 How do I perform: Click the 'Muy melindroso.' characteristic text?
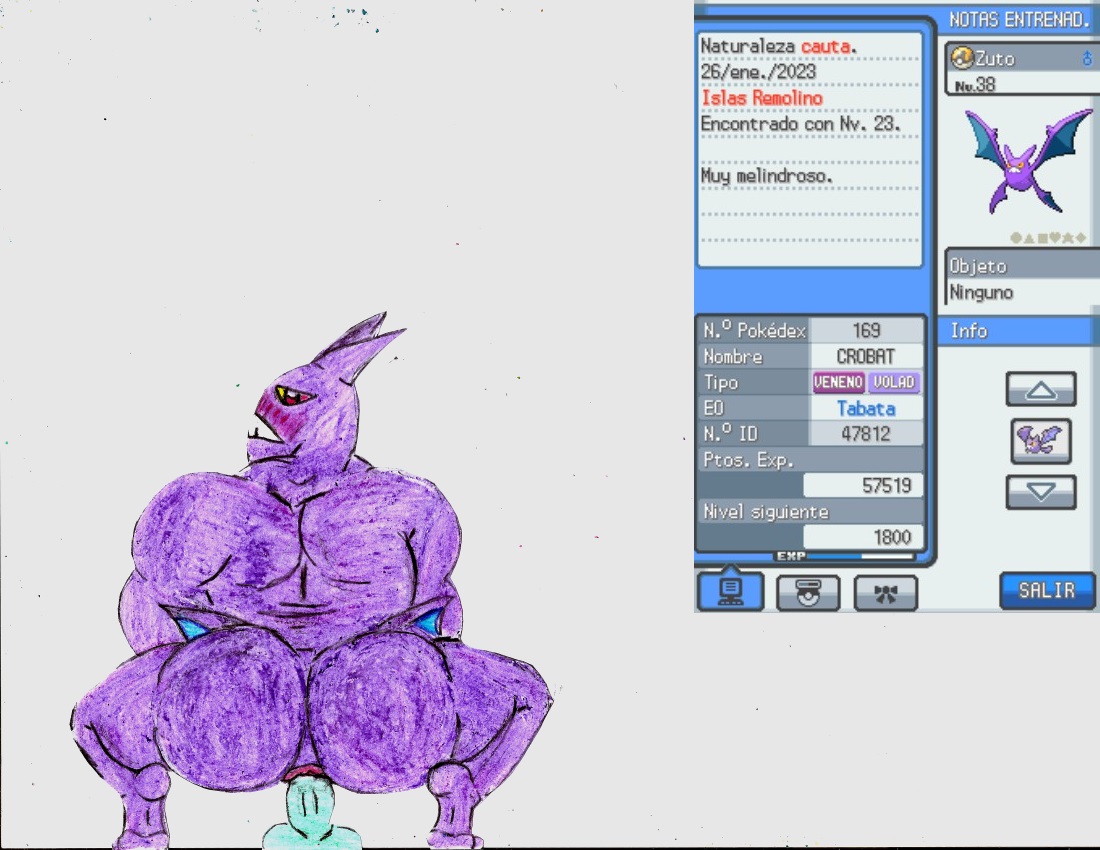(767, 175)
